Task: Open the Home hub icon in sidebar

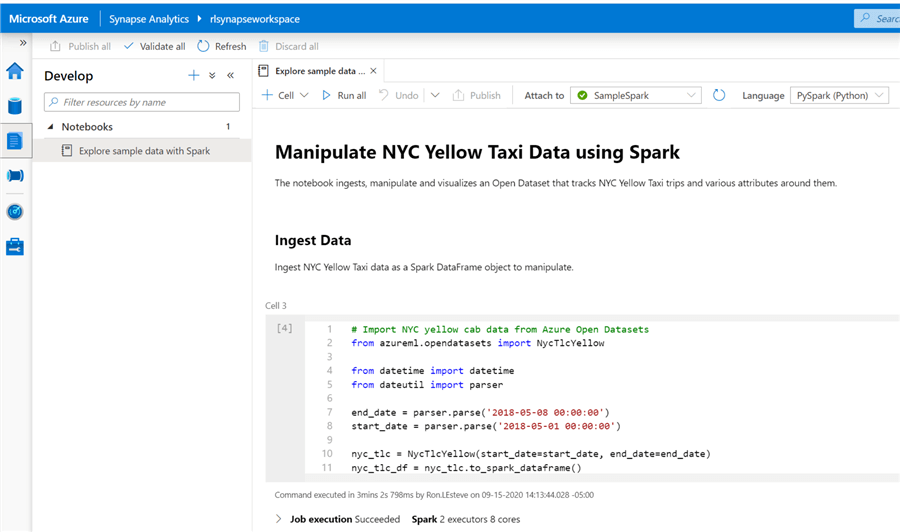Action: pyautogui.click(x=15, y=71)
